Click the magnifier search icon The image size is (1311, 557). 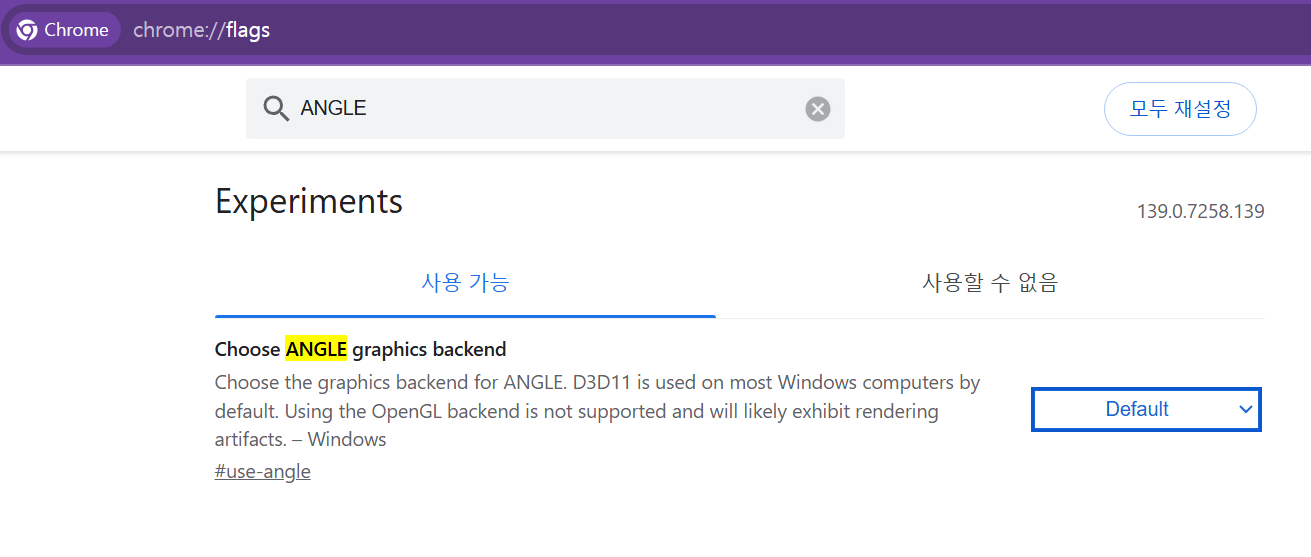coord(276,108)
